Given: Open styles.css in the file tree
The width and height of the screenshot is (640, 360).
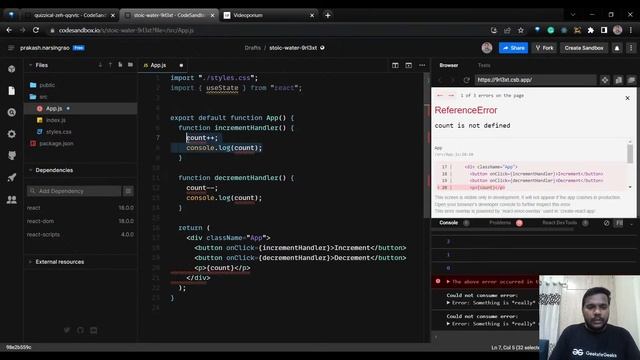Looking at the screenshot, I should 59,132.
